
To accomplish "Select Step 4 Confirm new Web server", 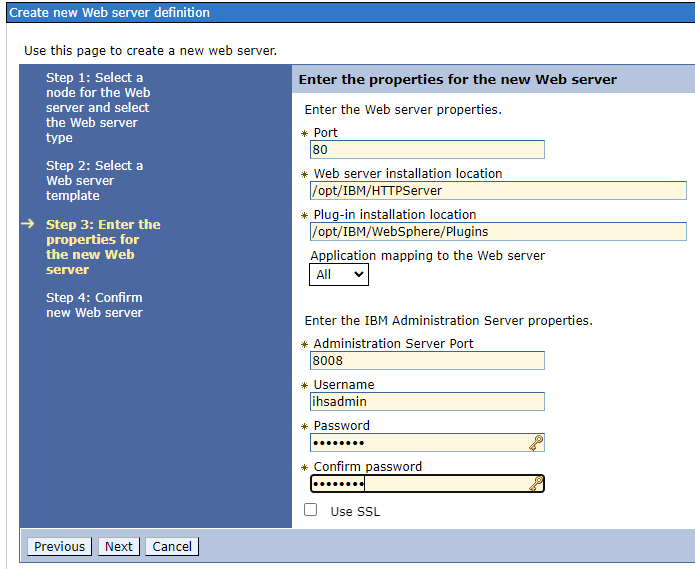I will pyautogui.click(x=94, y=305).
